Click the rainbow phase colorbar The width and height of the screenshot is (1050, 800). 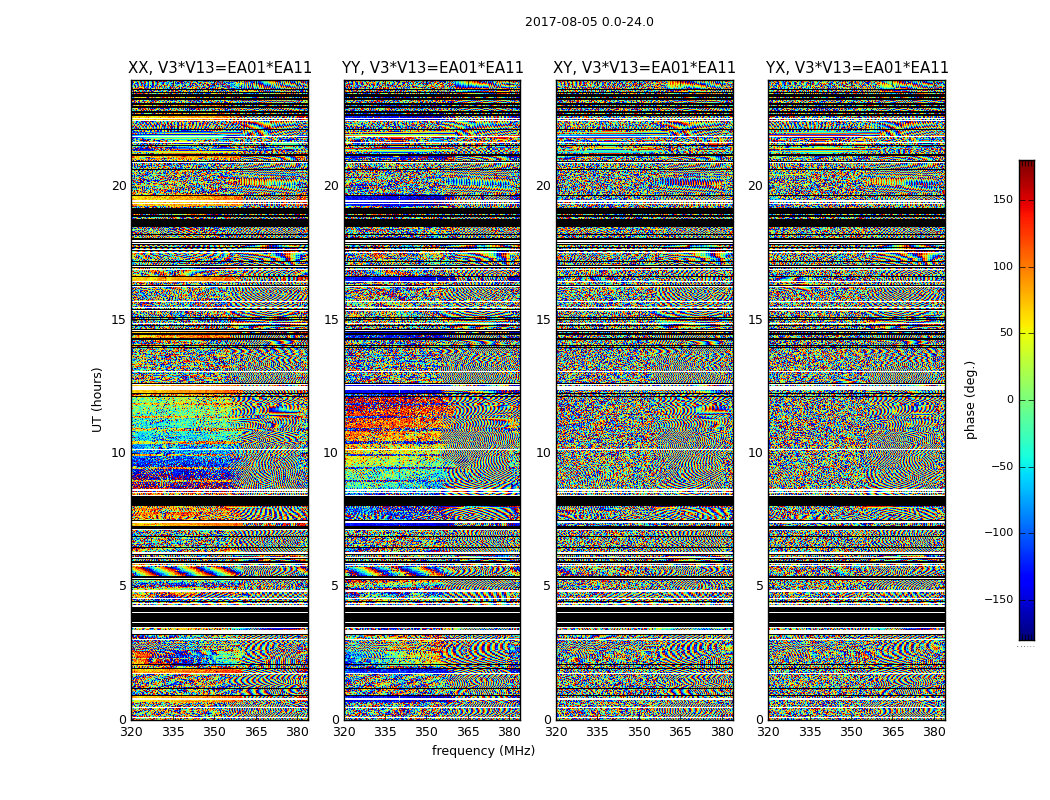tap(1027, 400)
